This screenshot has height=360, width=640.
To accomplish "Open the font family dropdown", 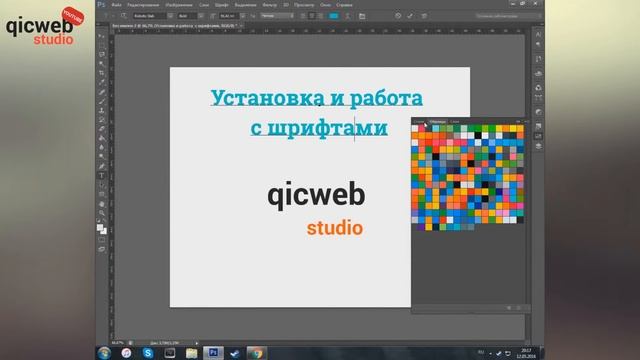I will (x=170, y=16).
